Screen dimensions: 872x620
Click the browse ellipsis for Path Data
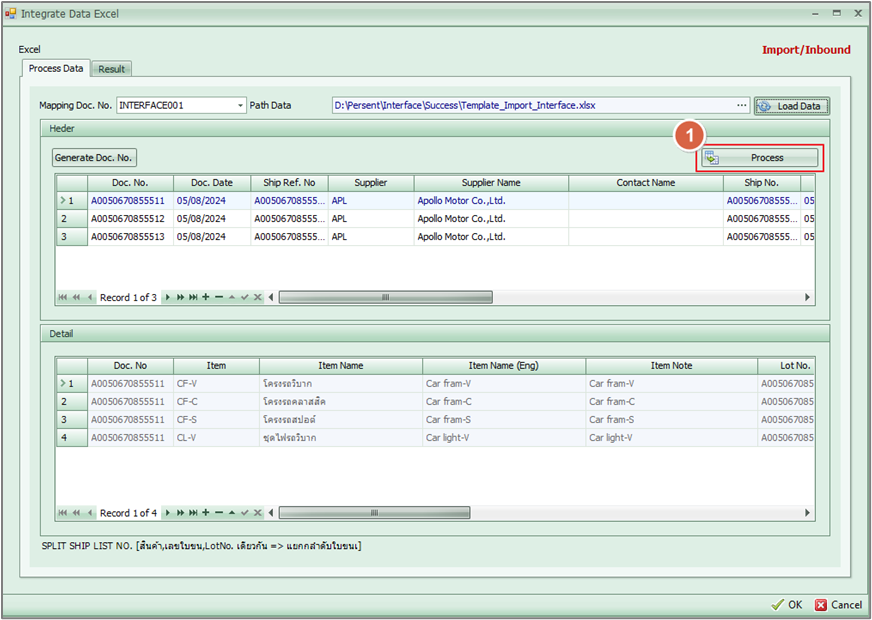tap(741, 105)
